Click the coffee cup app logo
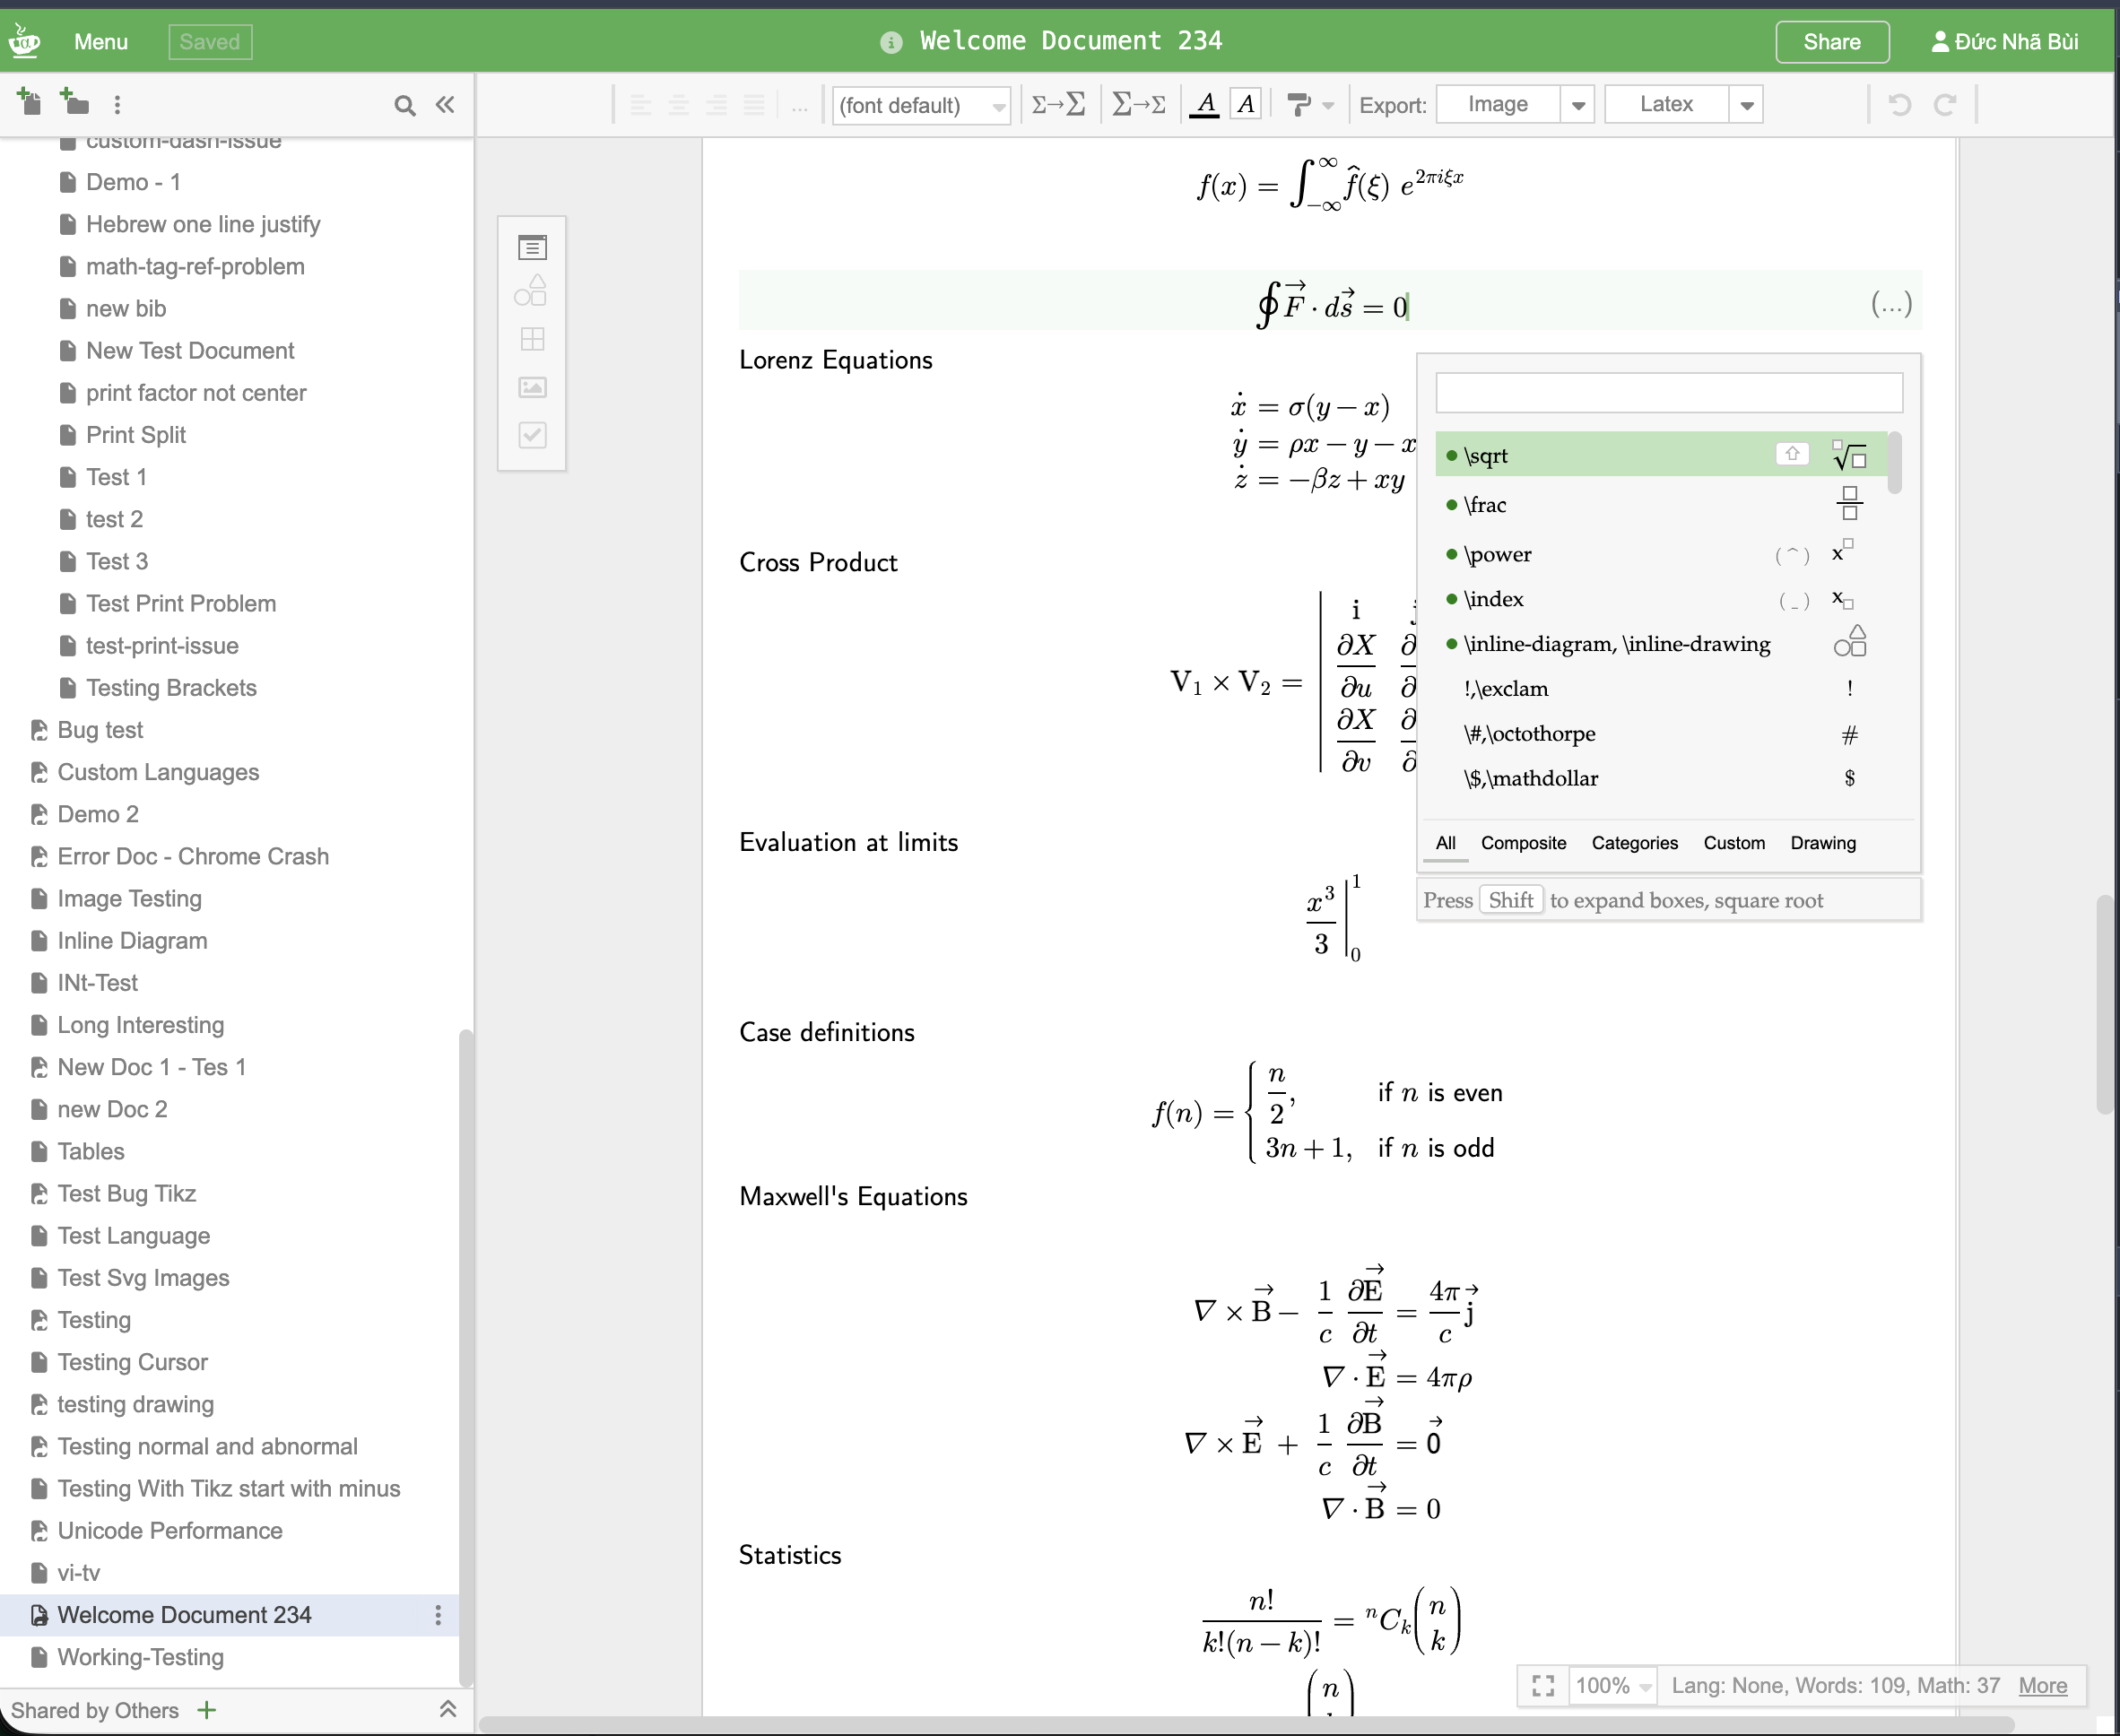The image size is (2120, 1736). [x=24, y=40]
